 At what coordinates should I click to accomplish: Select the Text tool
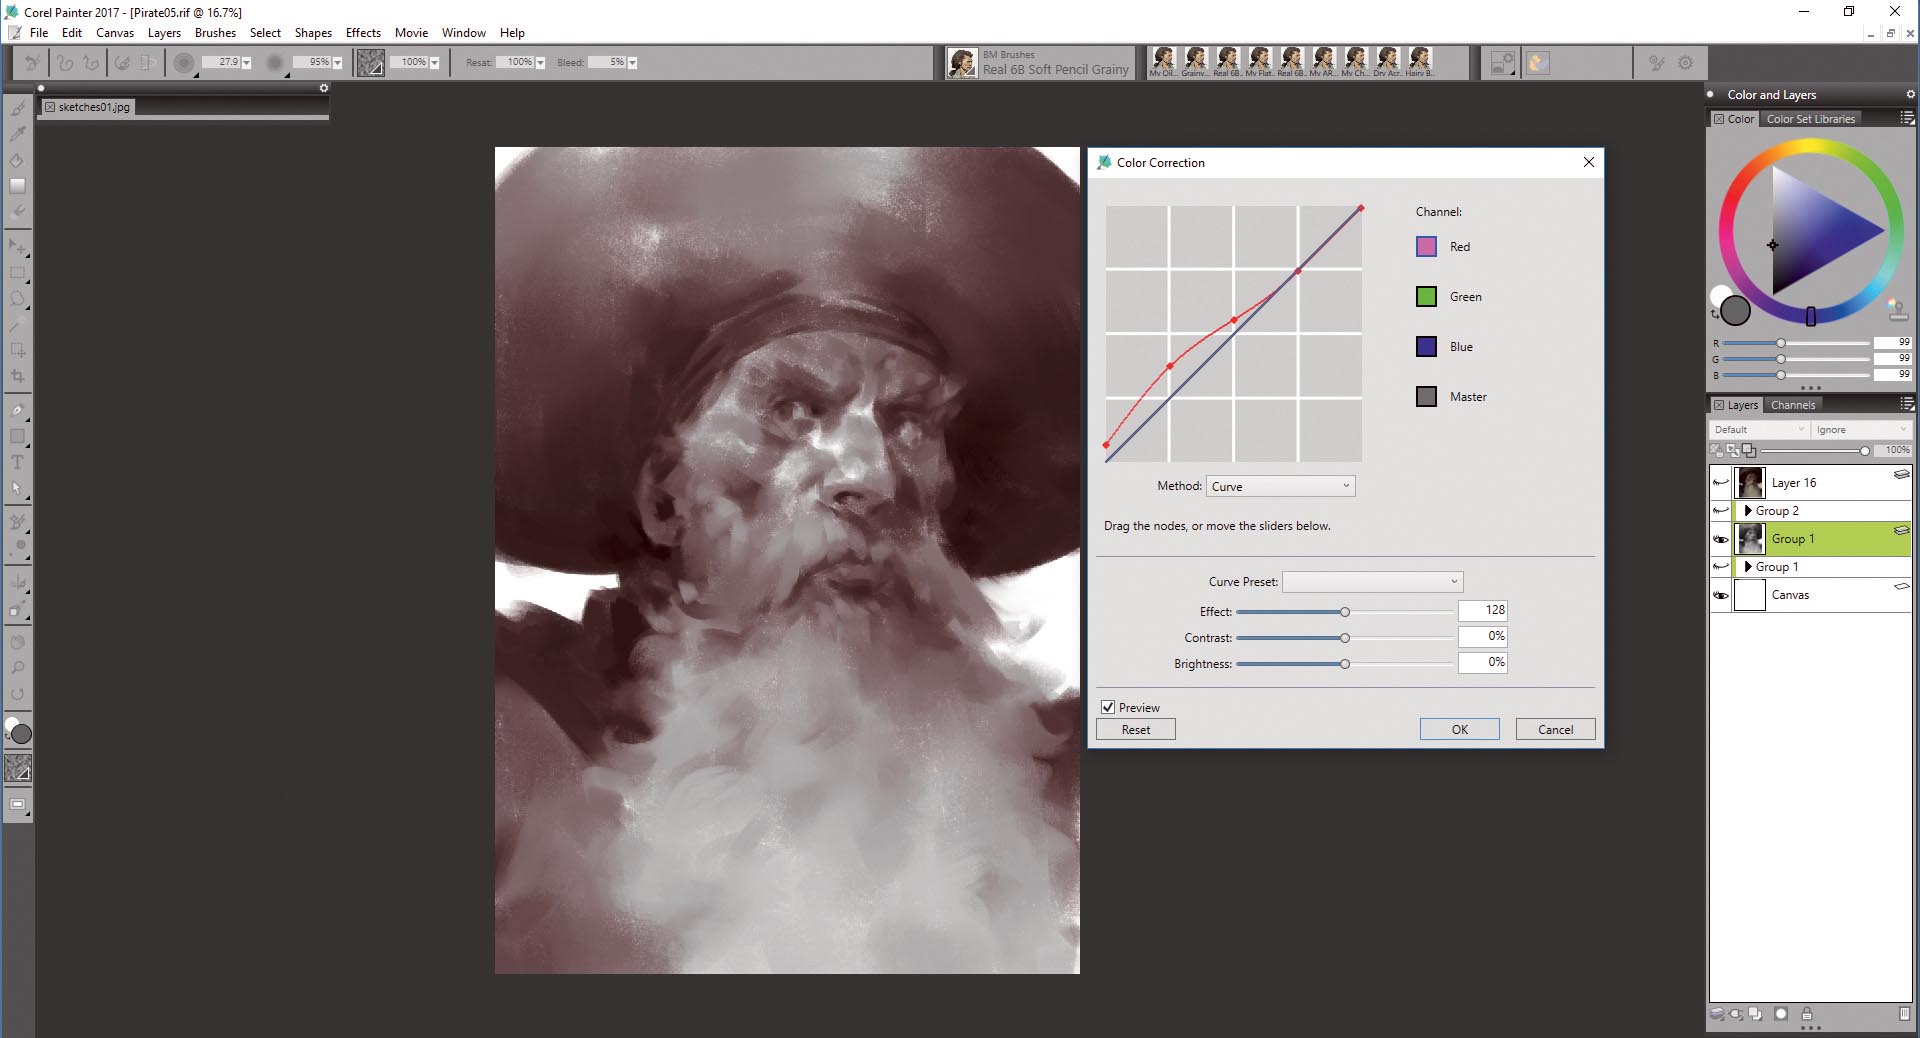tap(17, 462)
